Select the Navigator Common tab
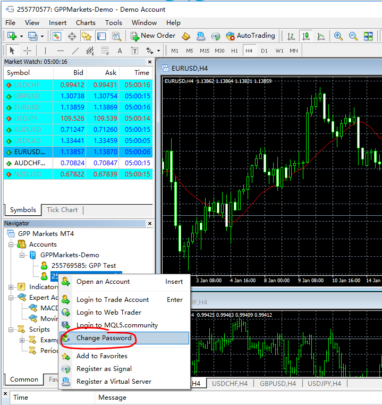The height and width of the screenshot is (405, 382). tap(24, 379)
